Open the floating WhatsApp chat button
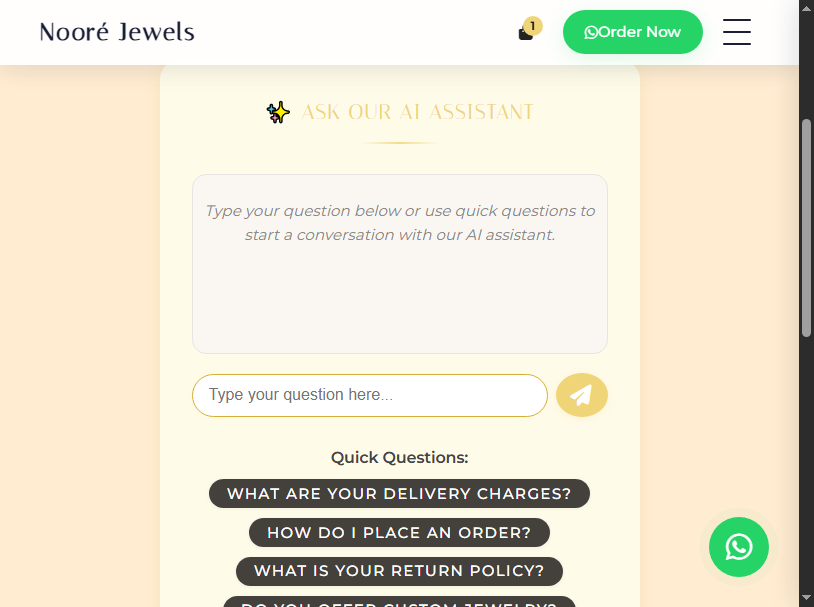Image resolution: width=814 pixels, height=607 pixels. click(738, 547)
